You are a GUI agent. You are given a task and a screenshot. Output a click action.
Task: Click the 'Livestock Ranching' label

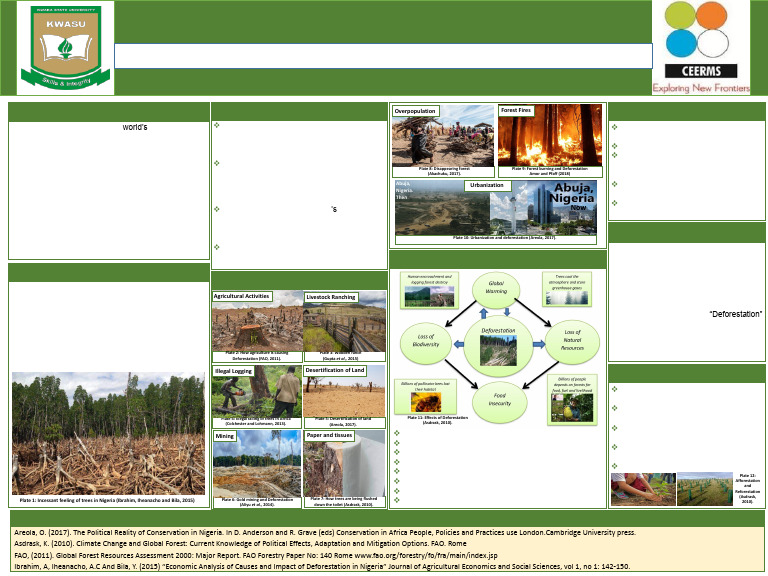(331, 297)
